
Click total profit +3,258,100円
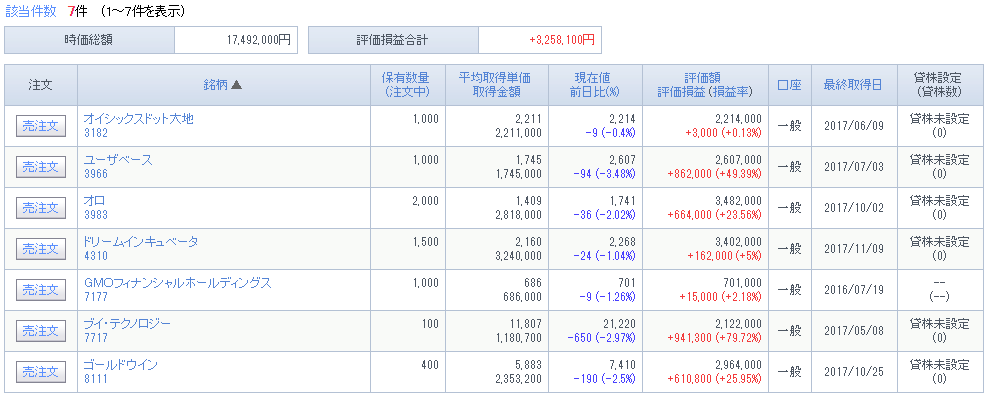pyautogui.click(x=562, y=40)
